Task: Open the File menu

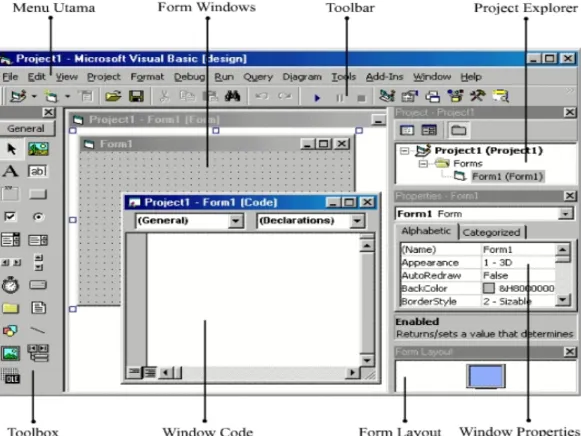Action: tap(10, 77)
